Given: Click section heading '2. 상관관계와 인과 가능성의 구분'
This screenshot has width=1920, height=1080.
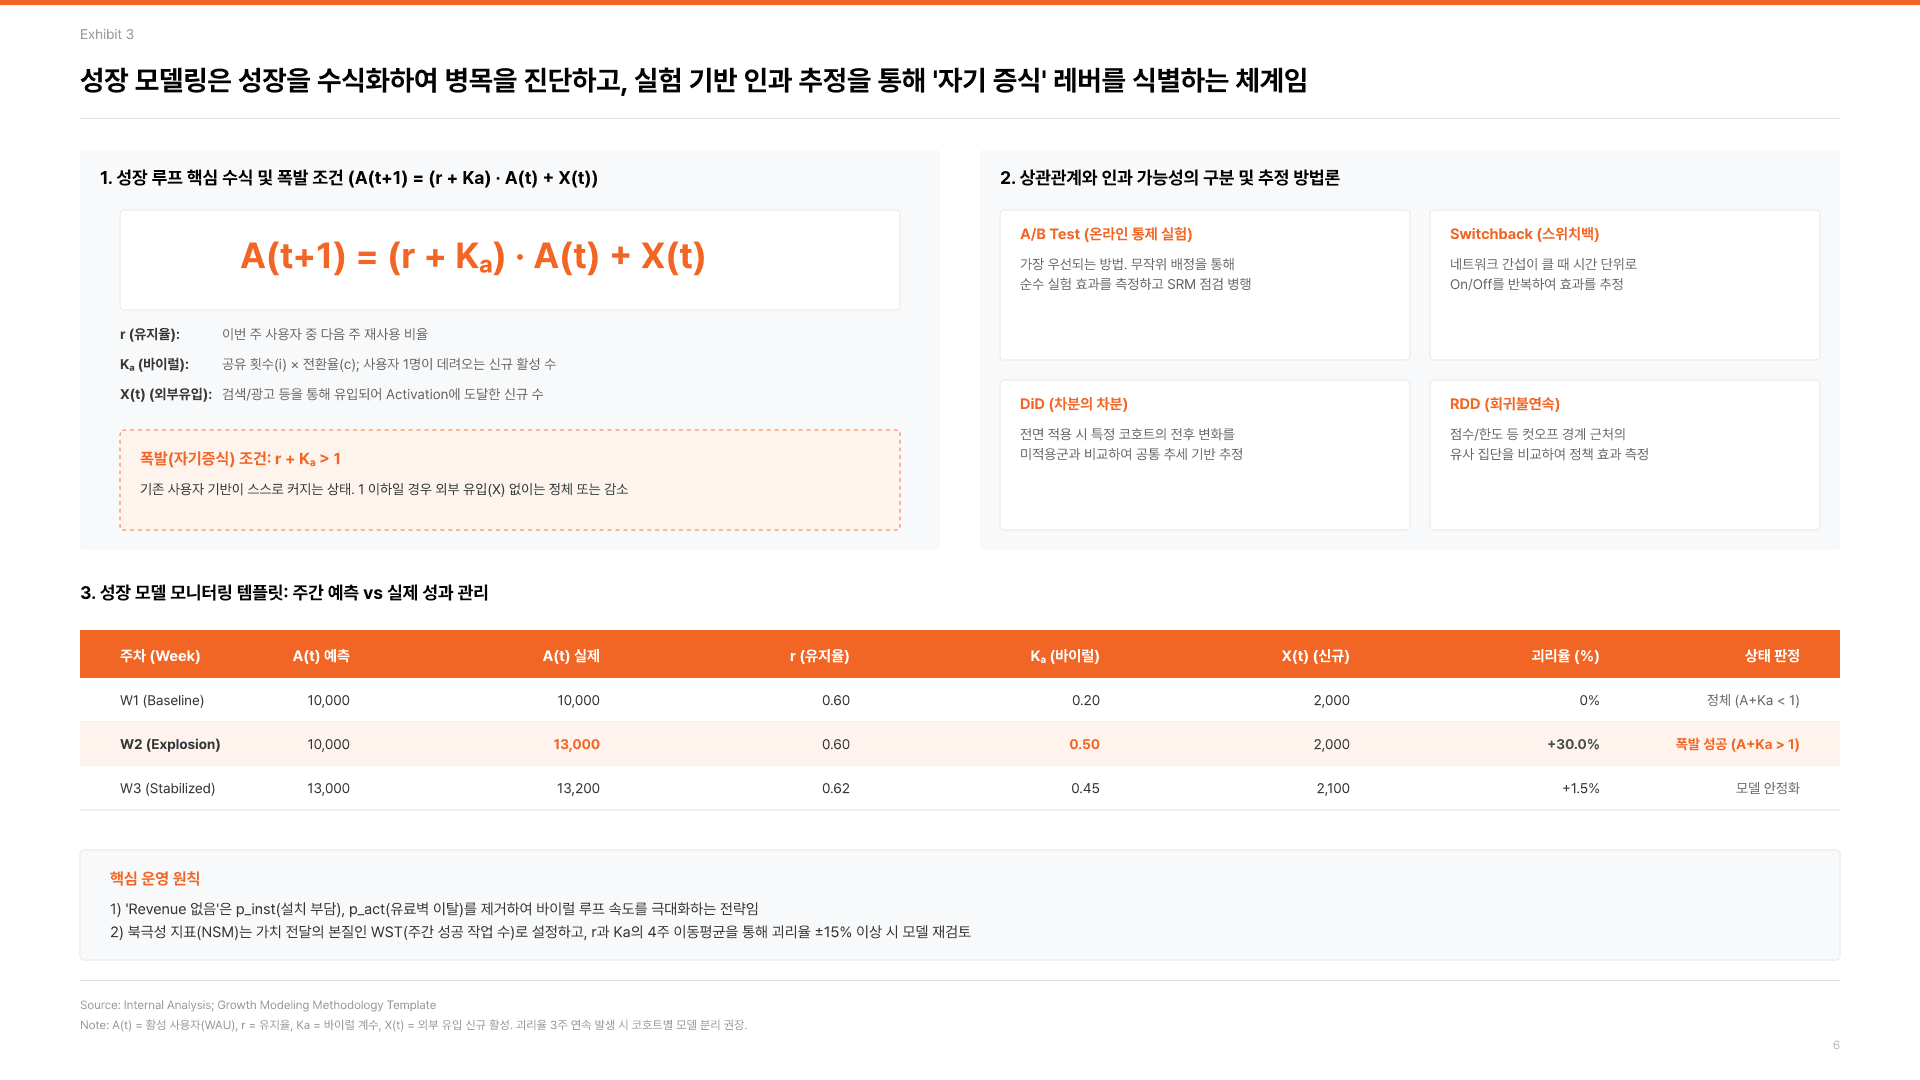Looking at the screenshot, I should pos(1170,178).
